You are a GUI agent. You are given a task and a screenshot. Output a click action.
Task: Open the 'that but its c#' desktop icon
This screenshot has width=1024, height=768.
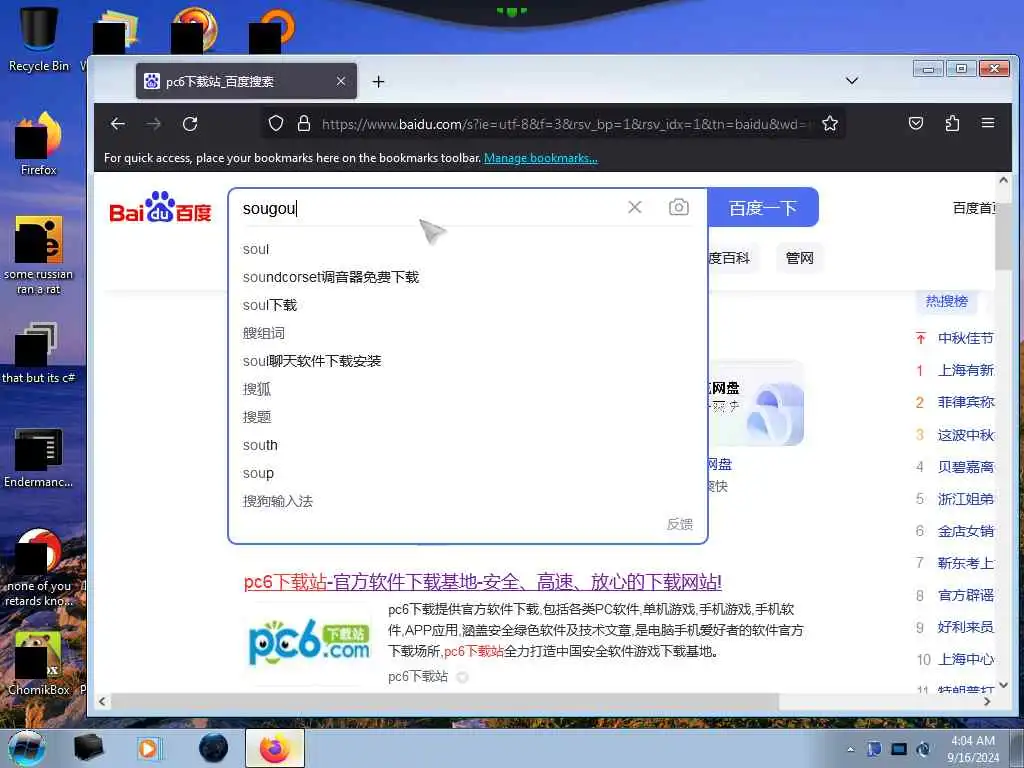click(39, 353)
